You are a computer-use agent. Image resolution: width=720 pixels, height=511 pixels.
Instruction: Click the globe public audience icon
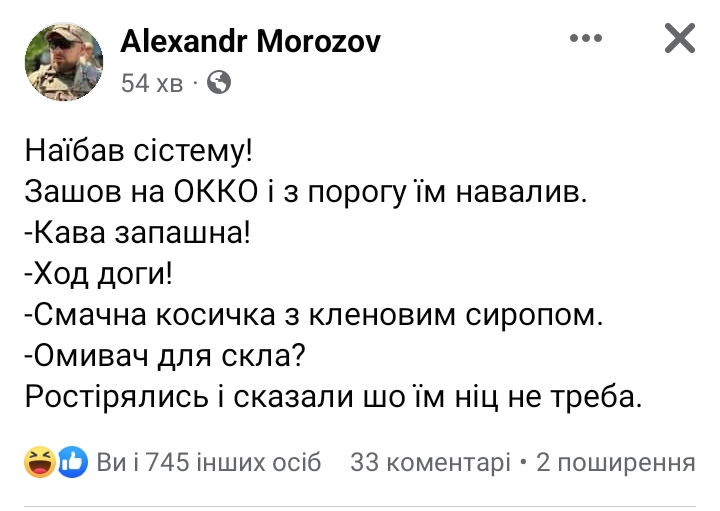218,83
